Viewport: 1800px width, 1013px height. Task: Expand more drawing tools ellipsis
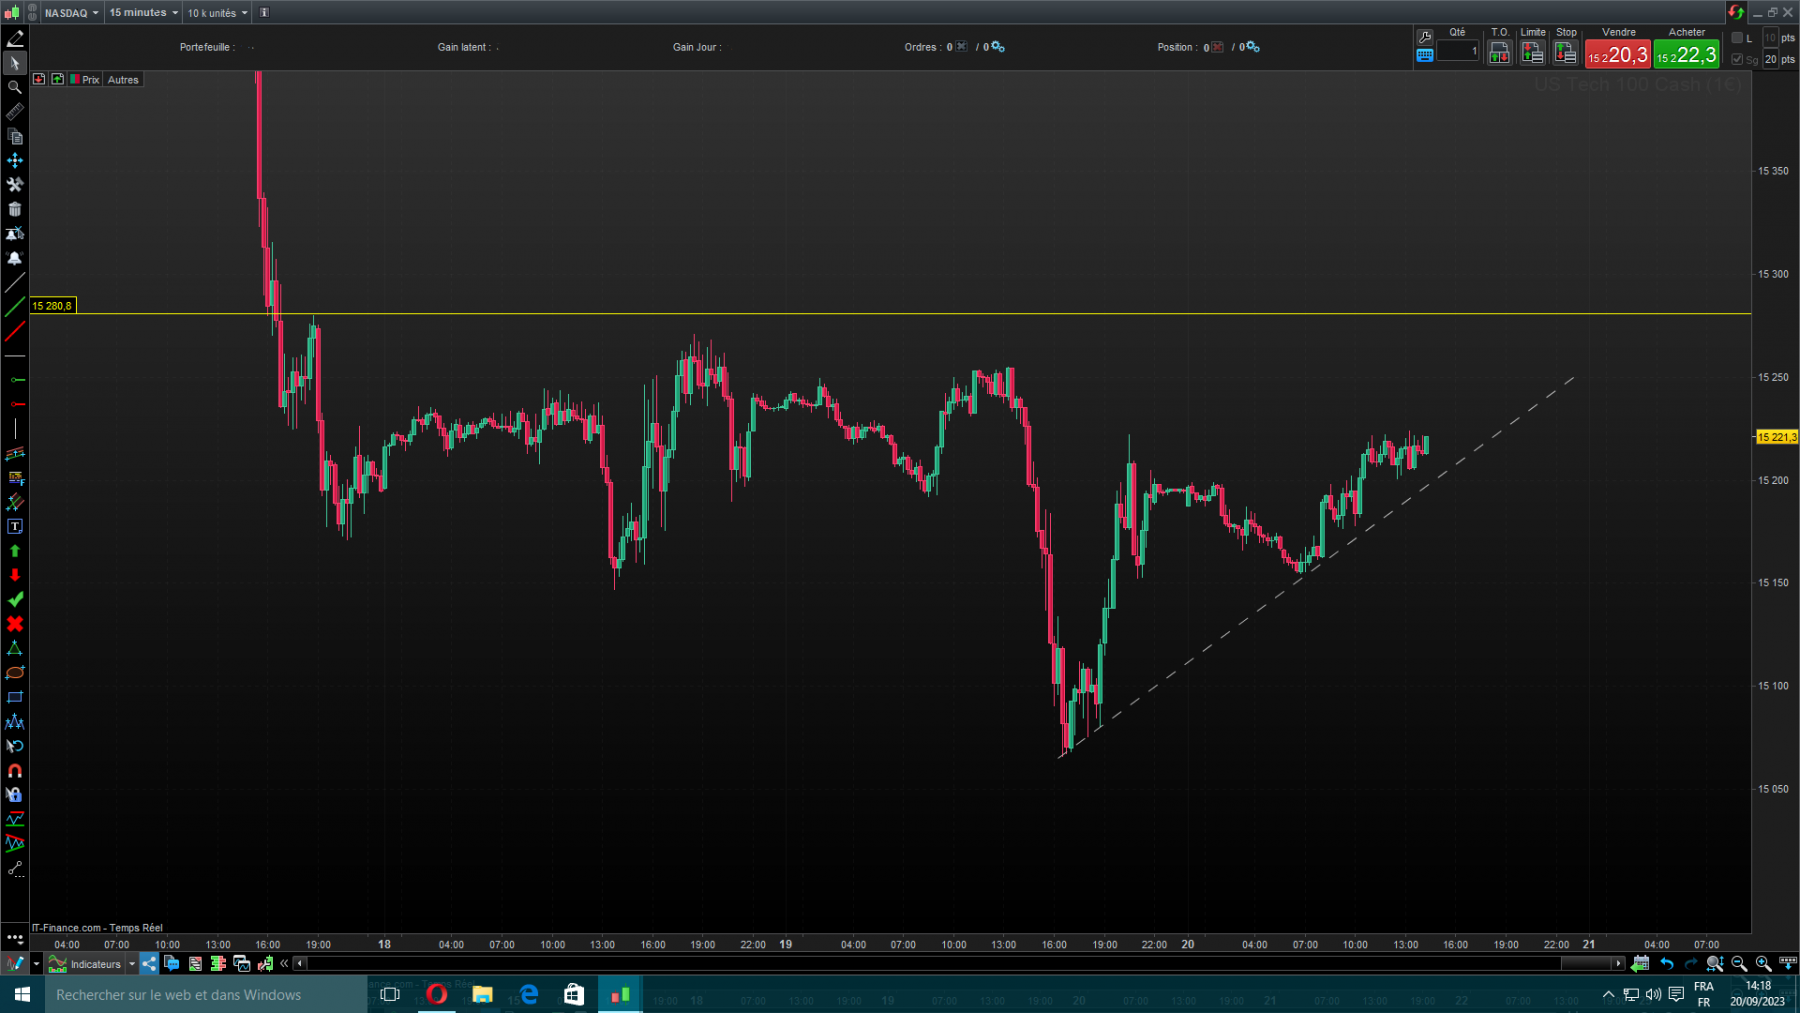coord(15,938)
